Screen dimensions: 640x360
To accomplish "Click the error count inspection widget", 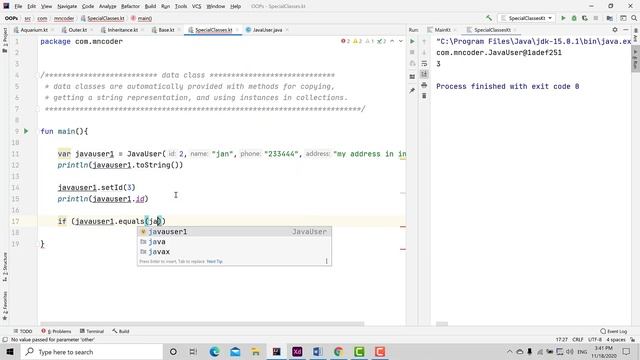I will [345, 41].
